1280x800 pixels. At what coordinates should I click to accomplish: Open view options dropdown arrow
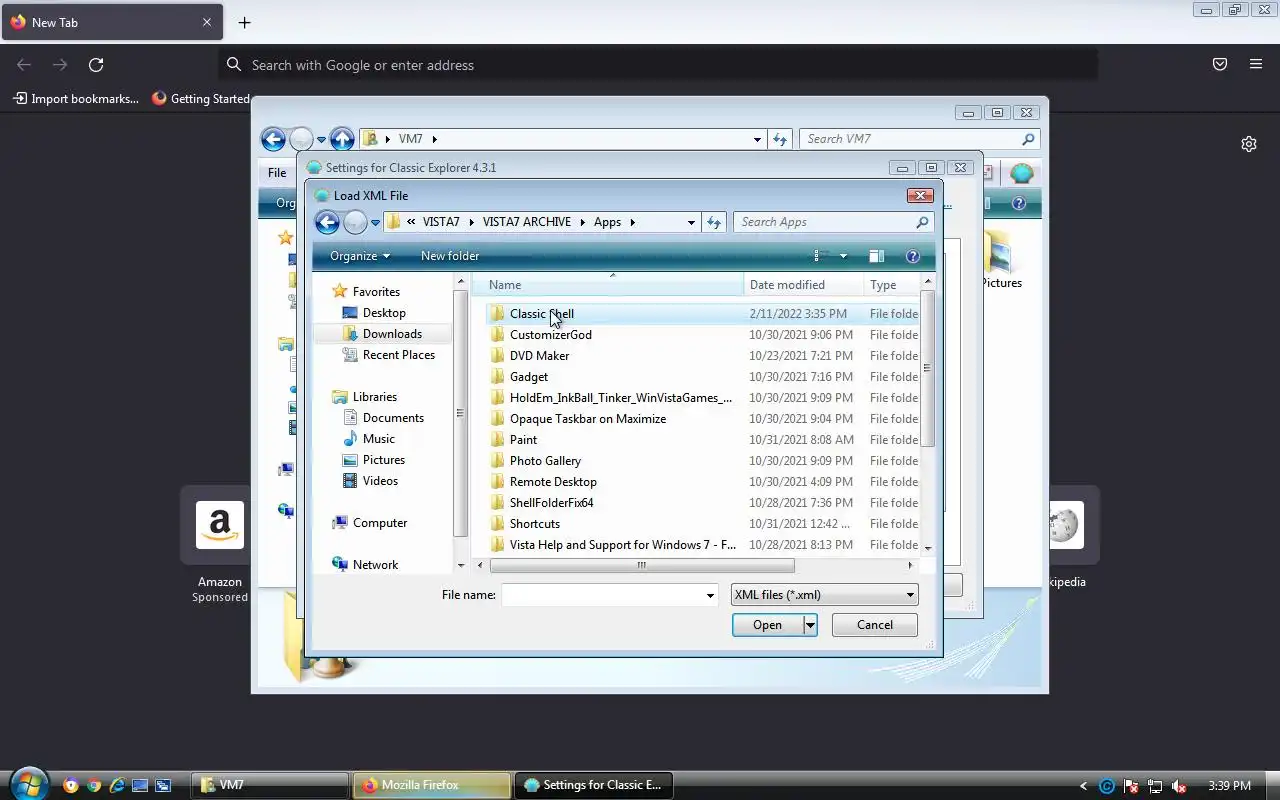tap(843, 256)
